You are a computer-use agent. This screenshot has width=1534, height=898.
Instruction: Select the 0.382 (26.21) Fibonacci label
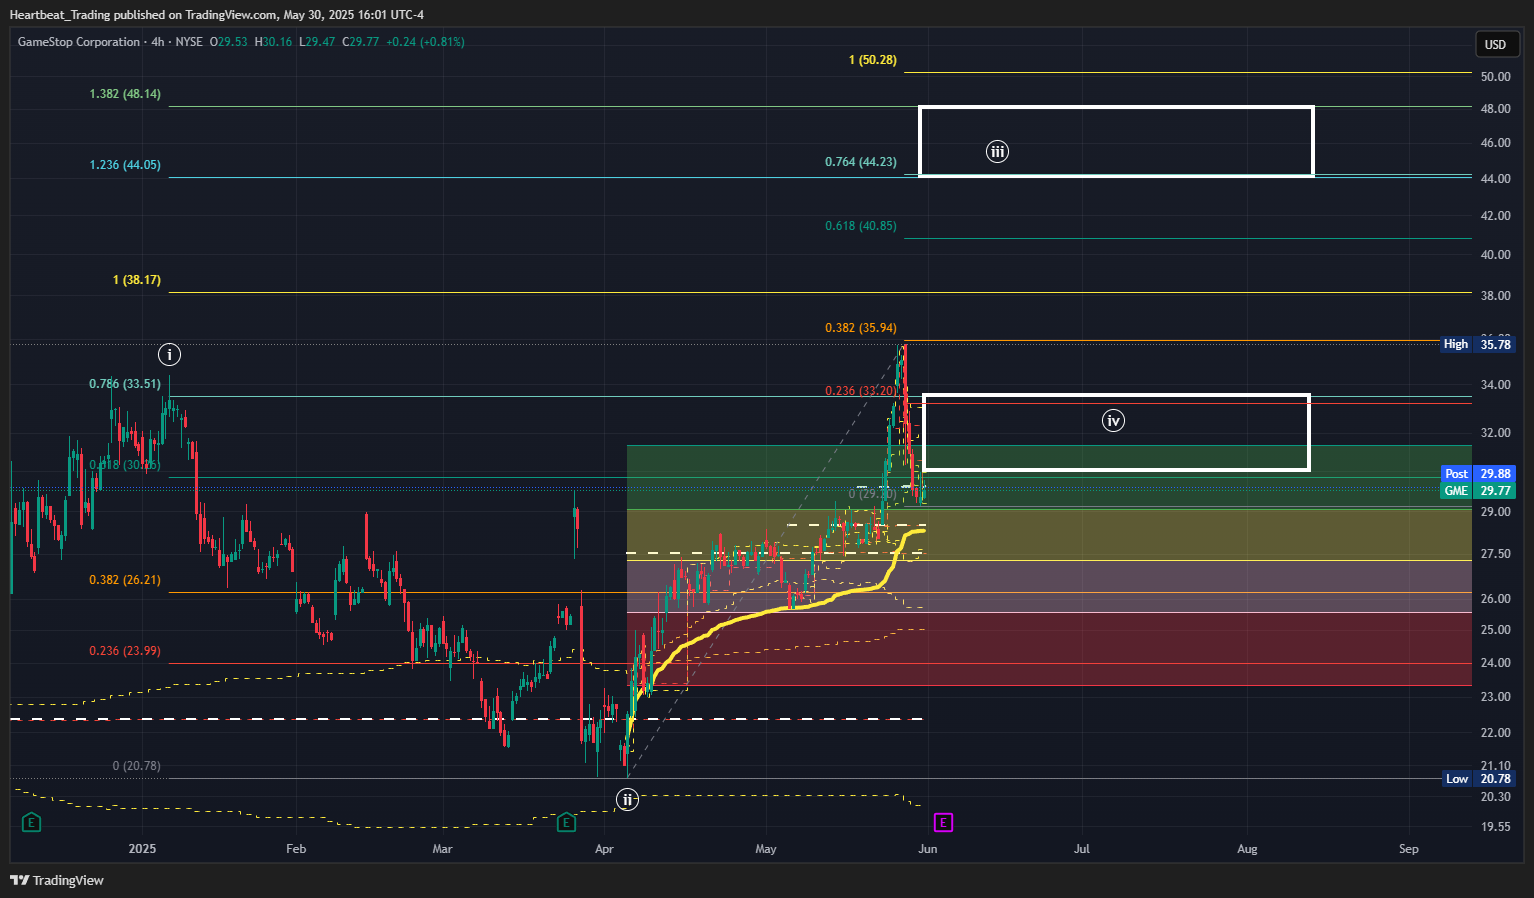125,580
